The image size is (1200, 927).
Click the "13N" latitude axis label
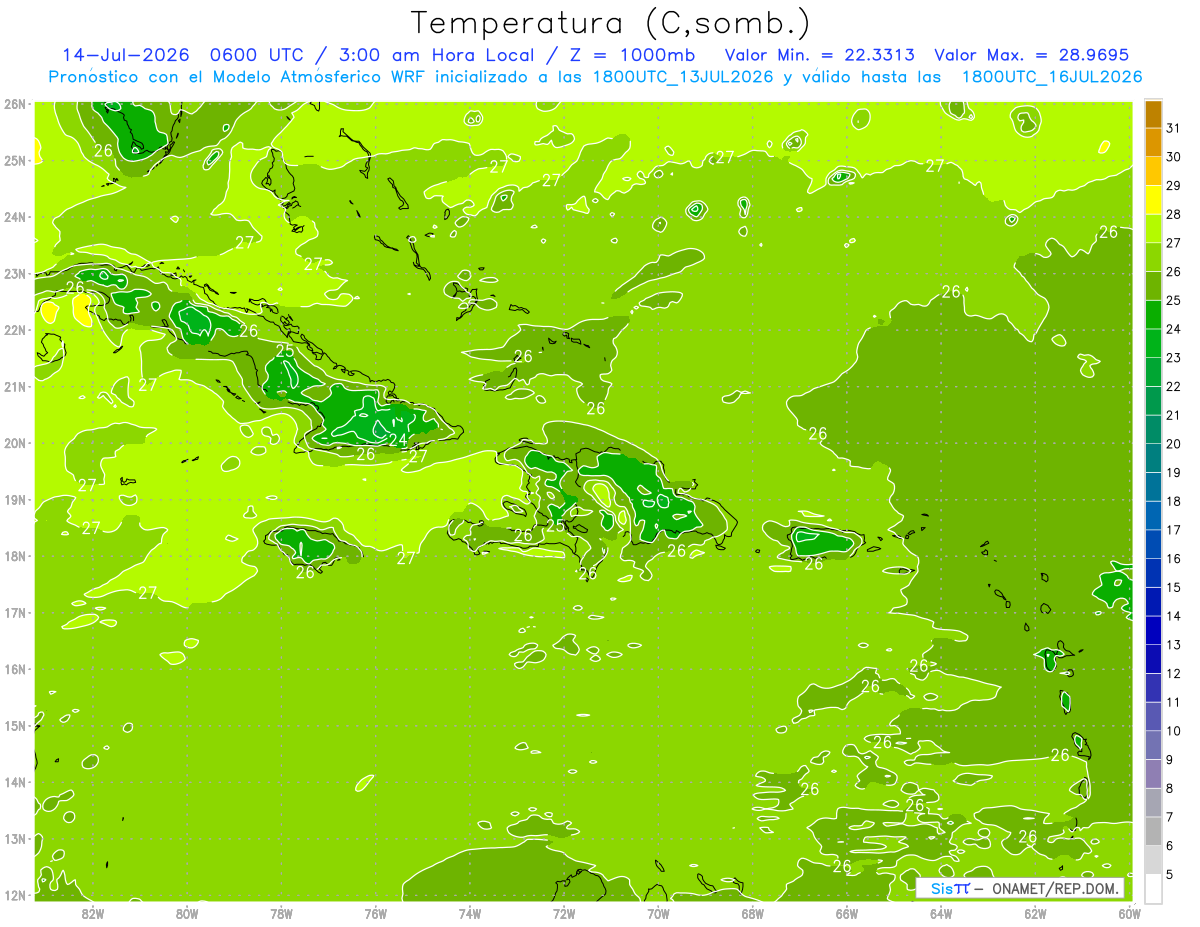(x=15, y=838)
